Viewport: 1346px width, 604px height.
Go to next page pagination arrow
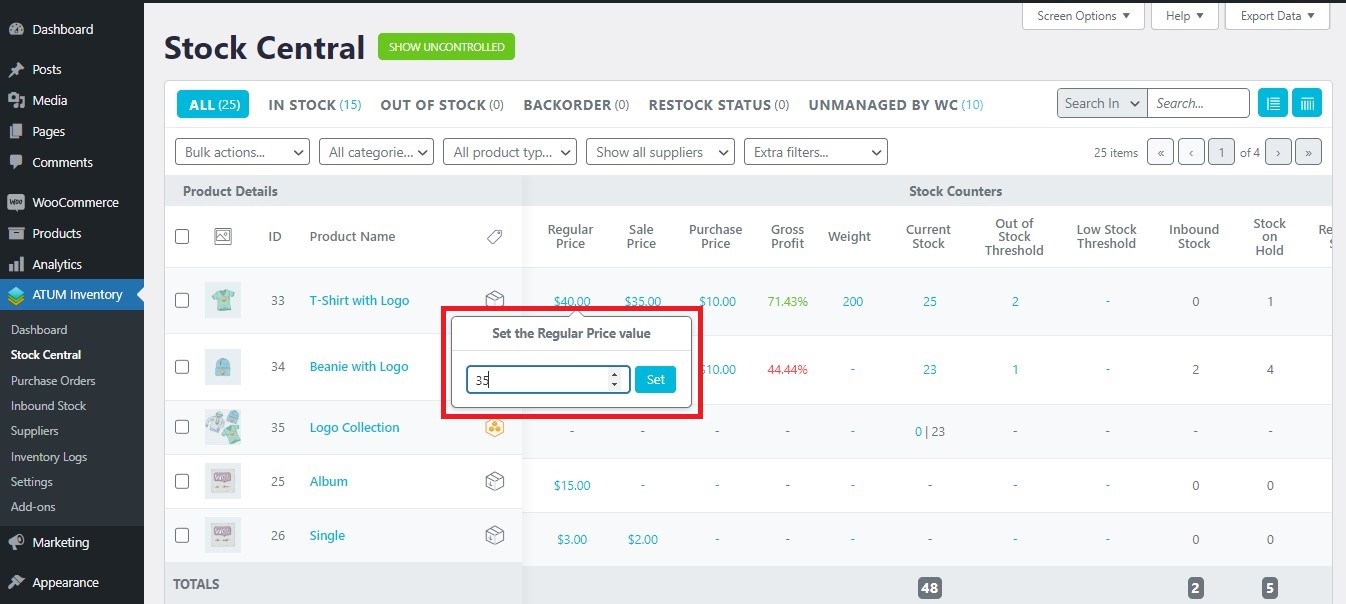pos(1278,153)
